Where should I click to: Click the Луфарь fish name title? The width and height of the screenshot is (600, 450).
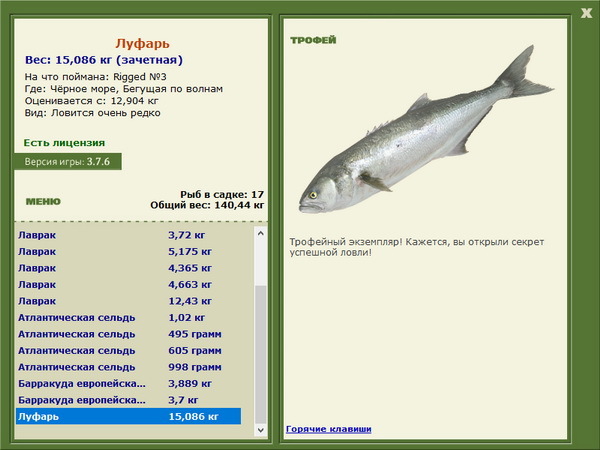142,44
